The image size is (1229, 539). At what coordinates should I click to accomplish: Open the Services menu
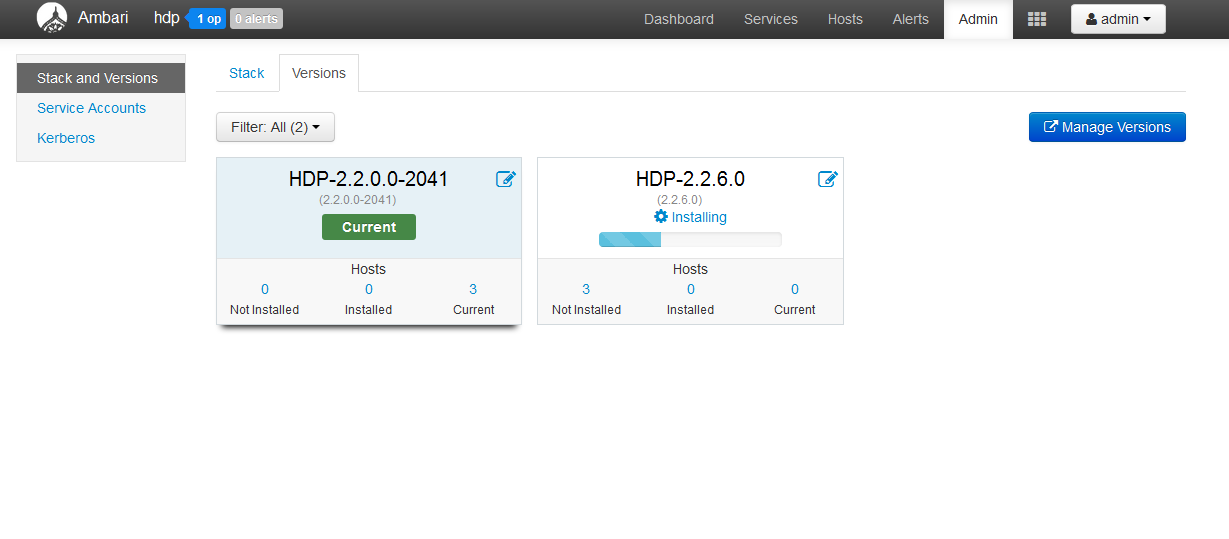(x=771, y=19)
